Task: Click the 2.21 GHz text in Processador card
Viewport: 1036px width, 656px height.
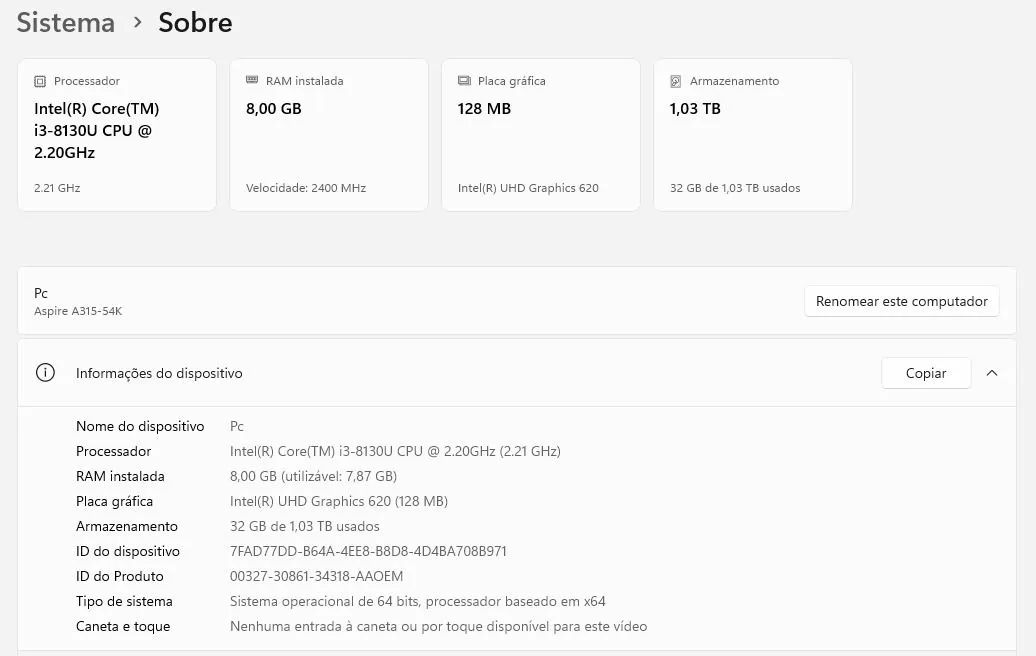Action: tap(57, 188)
